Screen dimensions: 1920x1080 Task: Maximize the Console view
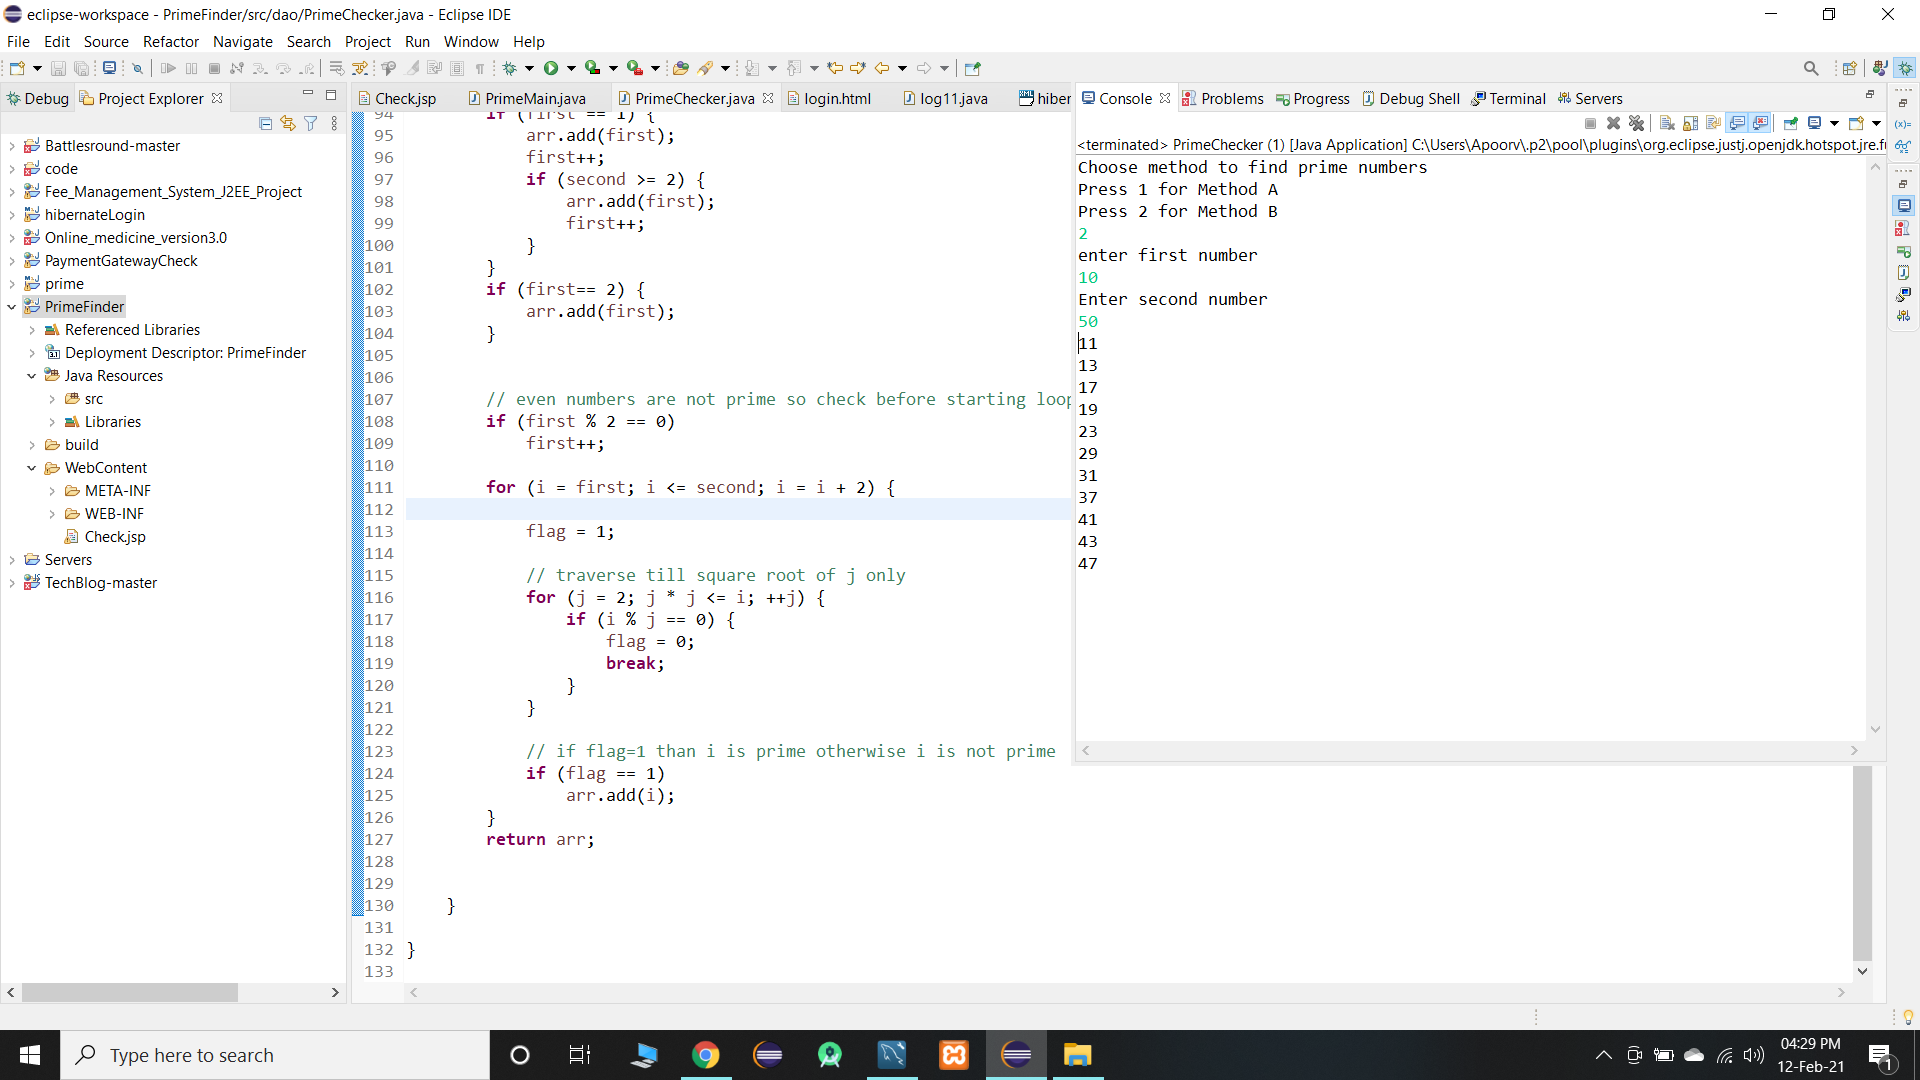click(1868, 93)
